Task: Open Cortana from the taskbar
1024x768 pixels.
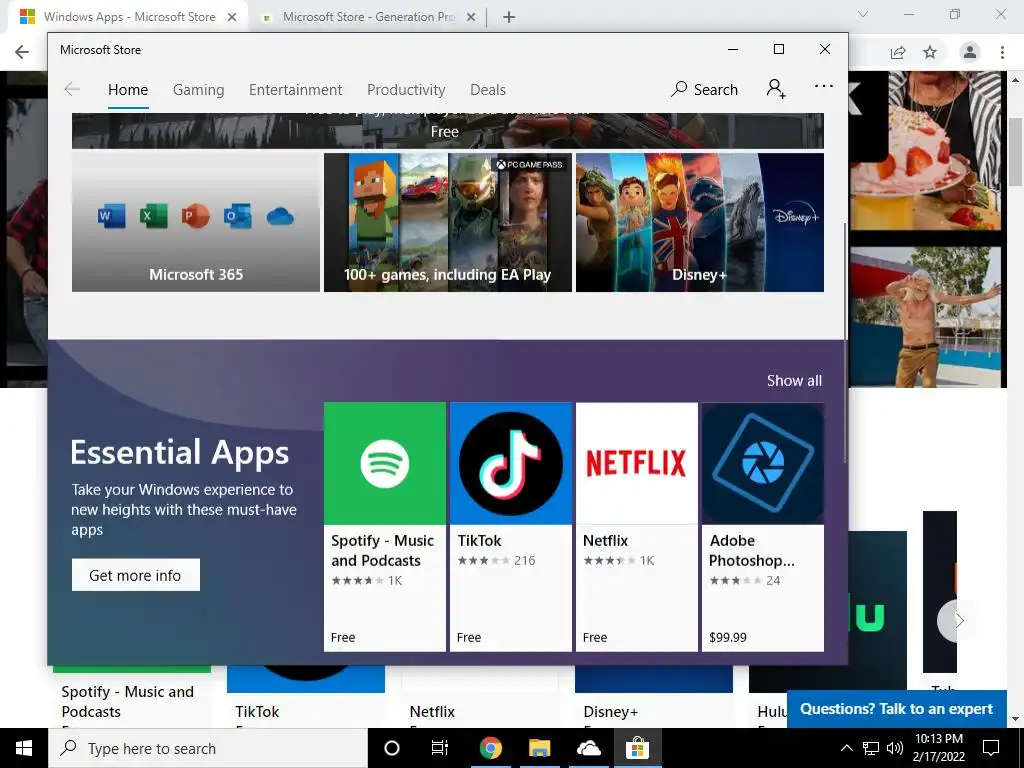Action: (x=392, y=748)
